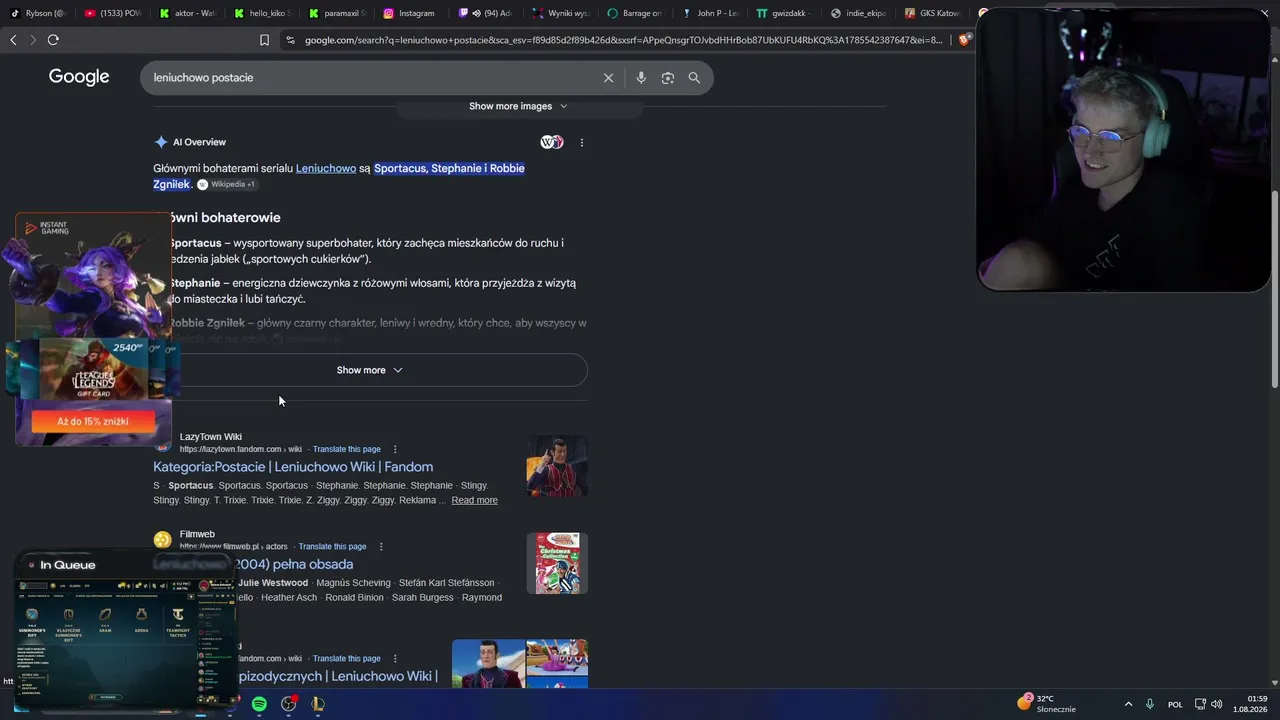The height and width of the screenshot is (720, 1280).
Task: Click the page vertical scrollbar
Action: 1274,290
